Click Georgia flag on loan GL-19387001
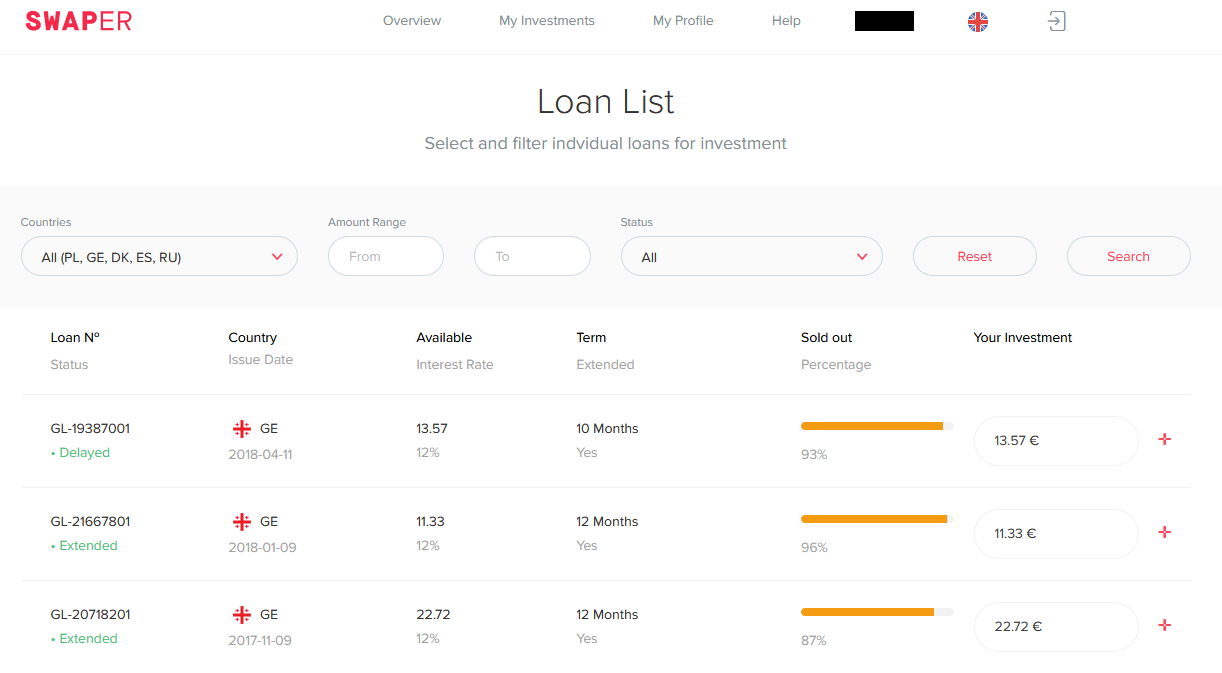This screenshot has width=1222, height=673. point(241,429)
